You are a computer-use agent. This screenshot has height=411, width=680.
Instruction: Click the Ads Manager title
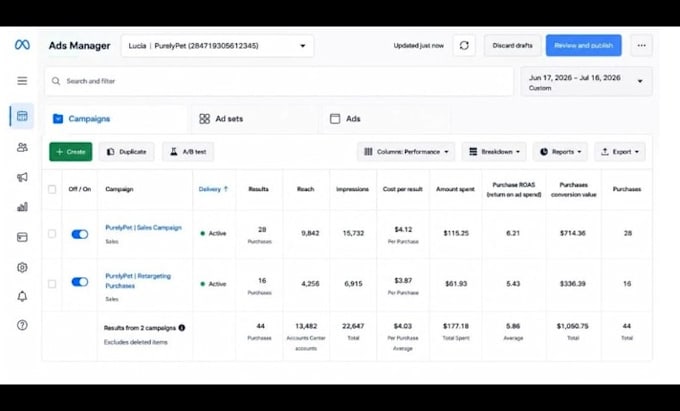point(79,46)
